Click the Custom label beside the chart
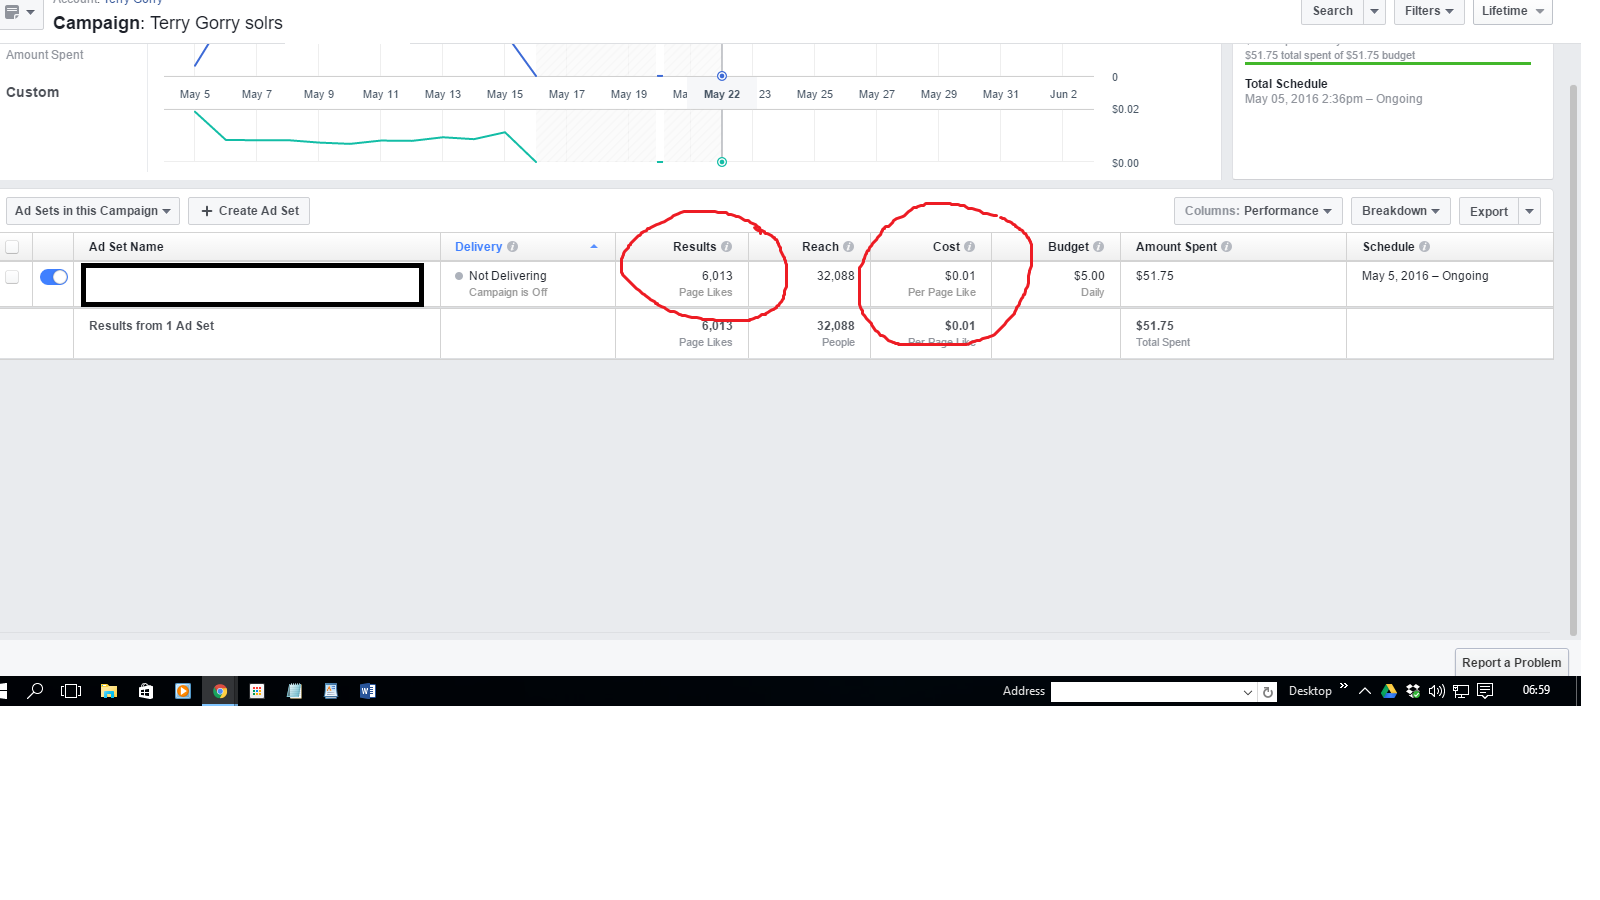The width and height of the screenshot is (1600, 900). [33, 92]
